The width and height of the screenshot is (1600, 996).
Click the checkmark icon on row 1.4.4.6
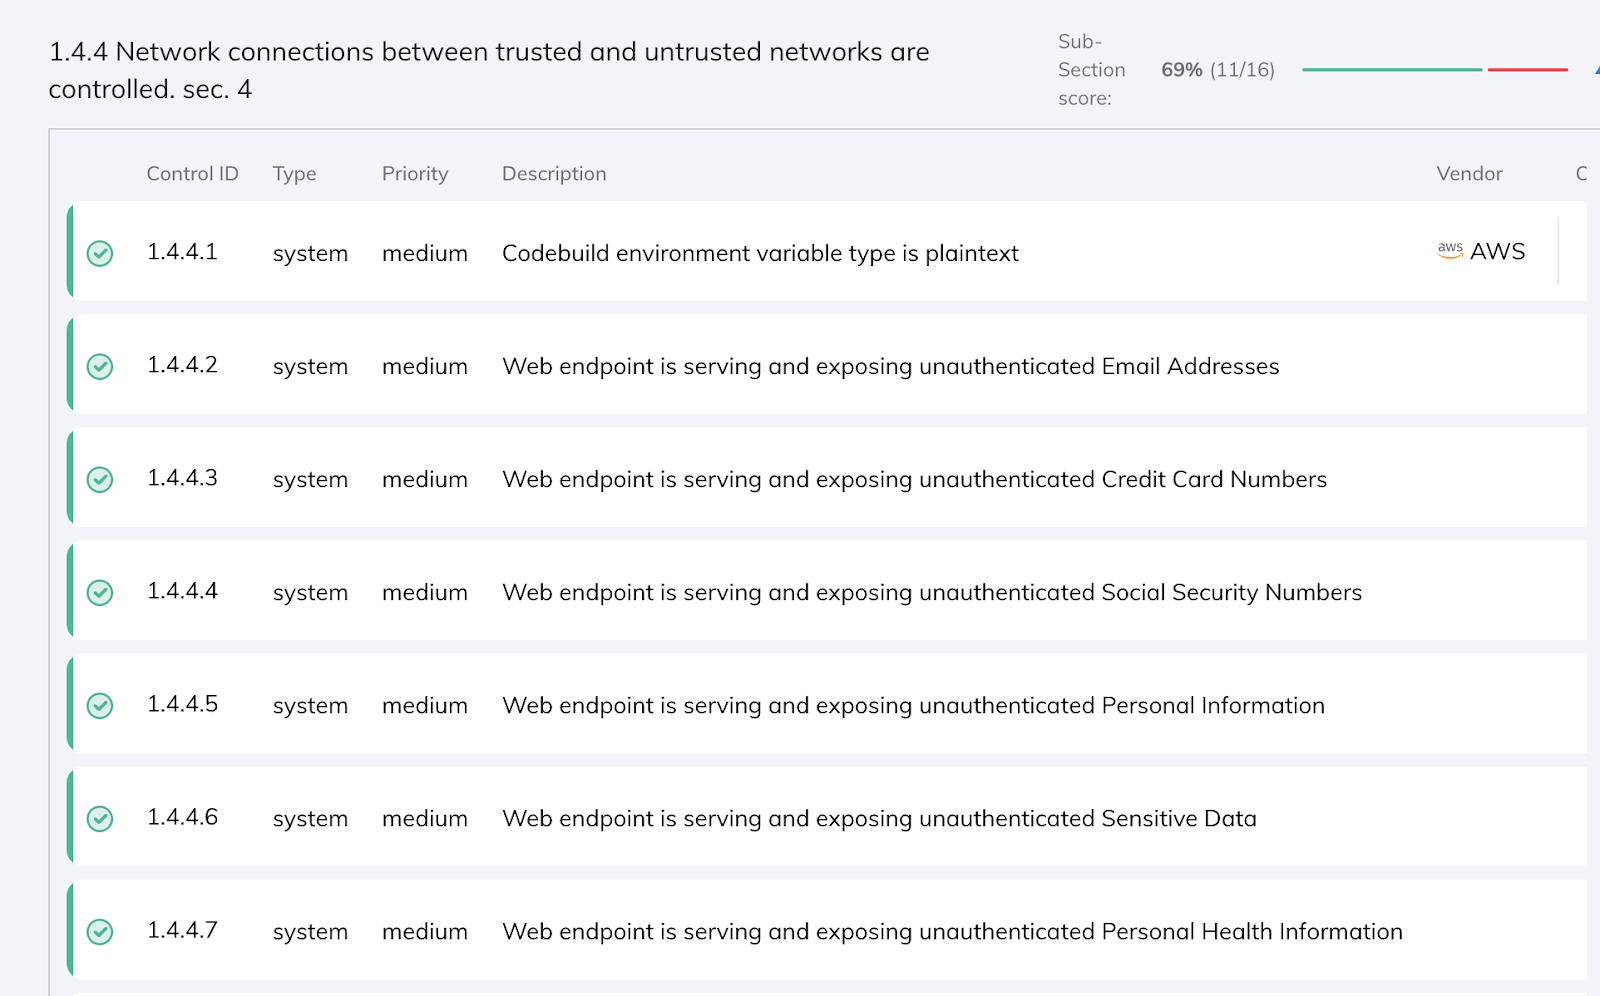click(100, 819)
